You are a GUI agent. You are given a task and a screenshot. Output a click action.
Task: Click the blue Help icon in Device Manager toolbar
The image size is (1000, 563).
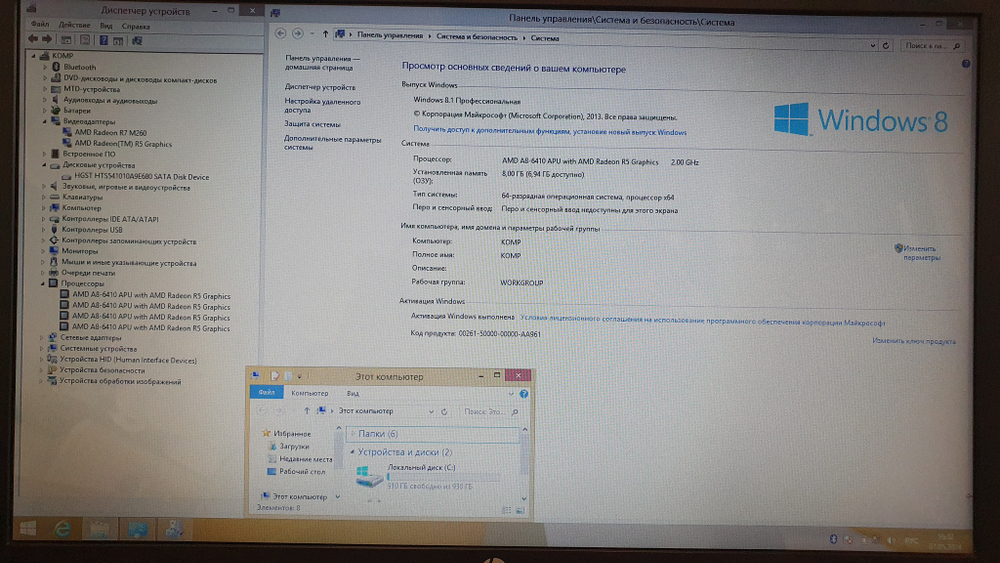(x=103, y=40)
